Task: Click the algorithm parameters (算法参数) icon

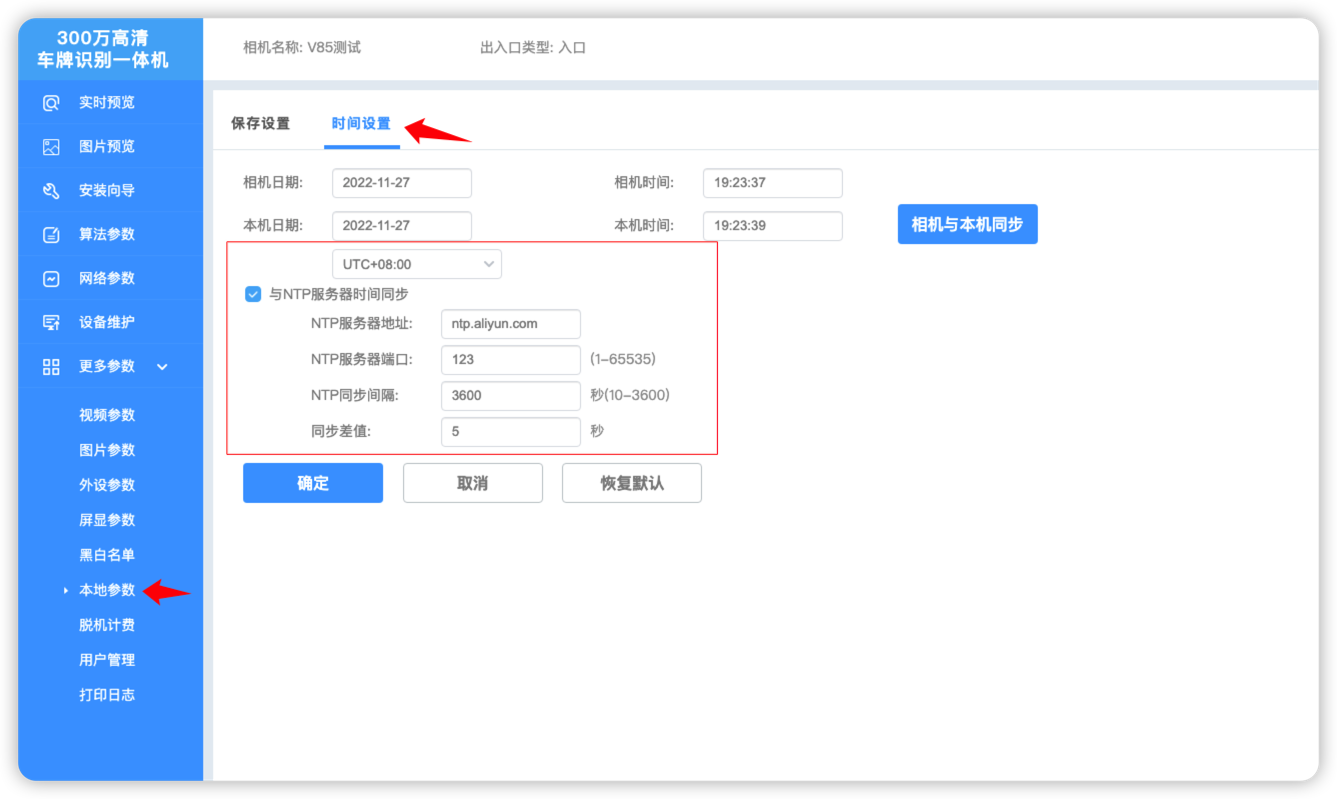Action: 51,235
